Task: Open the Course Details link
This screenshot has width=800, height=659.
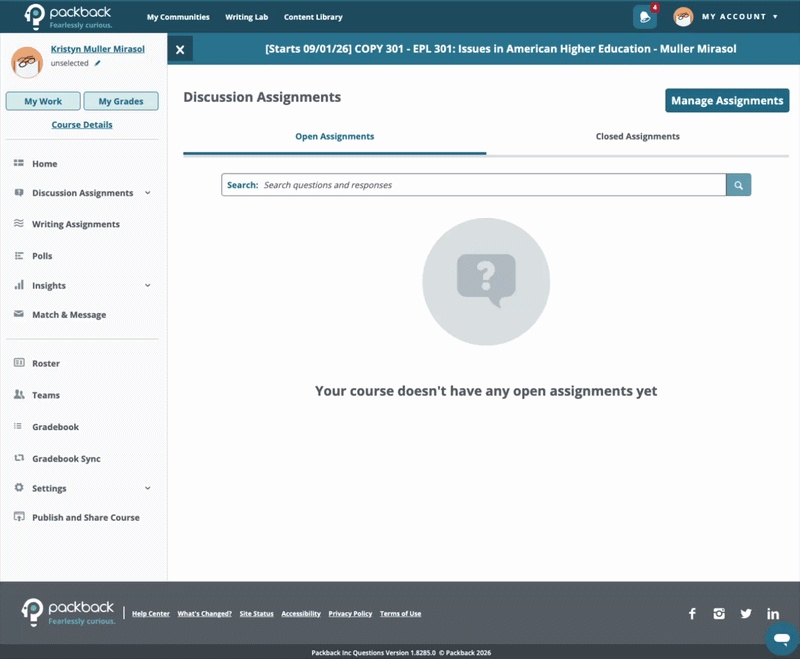Action: tap(82, 125)
